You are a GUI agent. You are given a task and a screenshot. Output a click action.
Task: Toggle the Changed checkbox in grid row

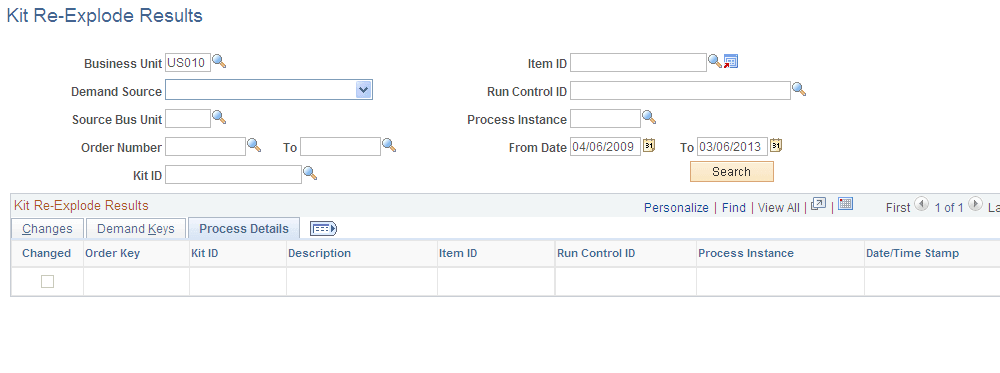[47, 281]
